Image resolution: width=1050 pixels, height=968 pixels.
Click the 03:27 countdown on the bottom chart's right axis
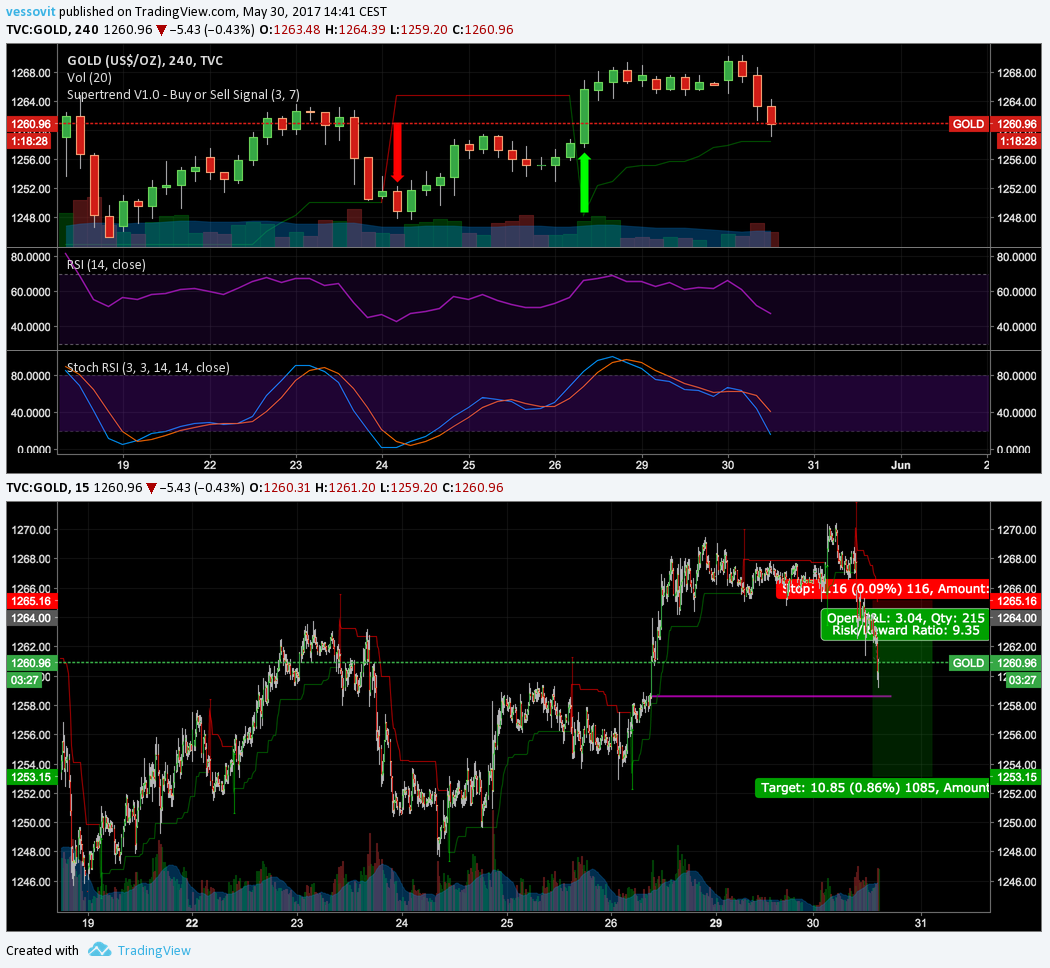(1021, 680)
